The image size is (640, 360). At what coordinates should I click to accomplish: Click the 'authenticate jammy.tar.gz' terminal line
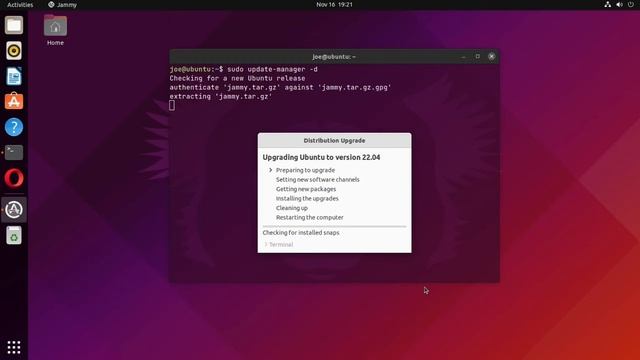(280, 87)
